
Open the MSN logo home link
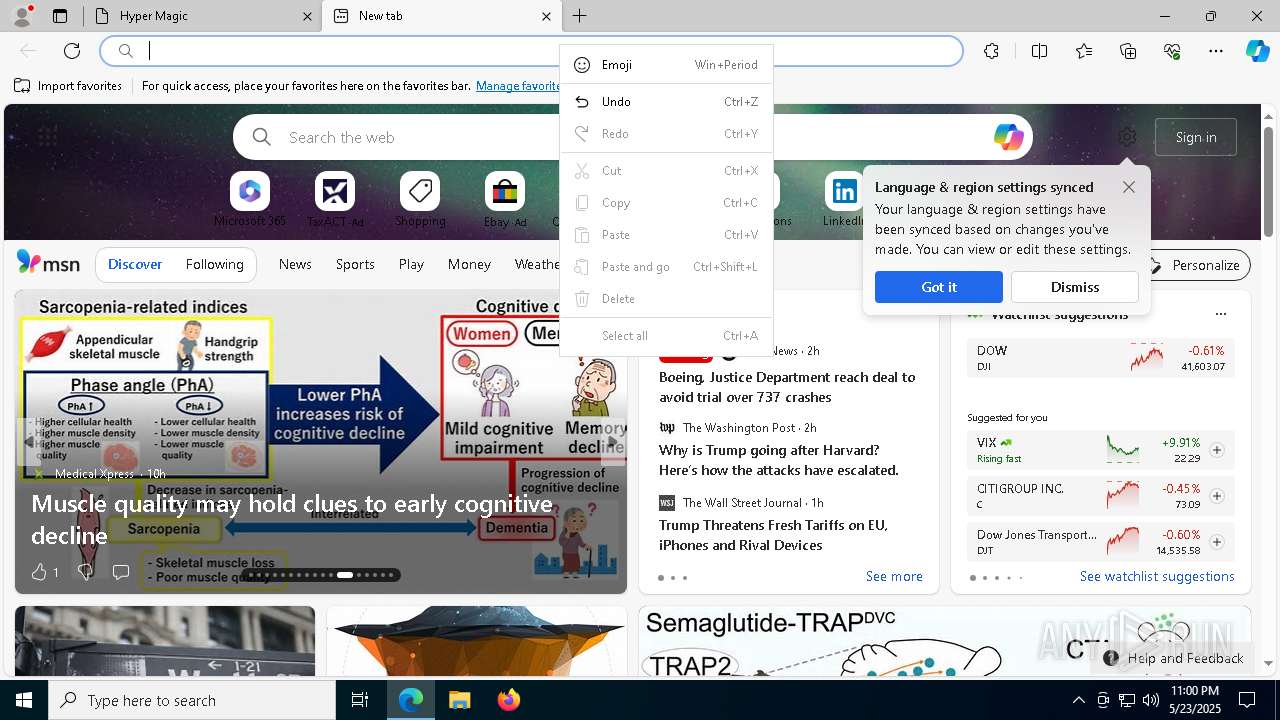tap(48, 263)
